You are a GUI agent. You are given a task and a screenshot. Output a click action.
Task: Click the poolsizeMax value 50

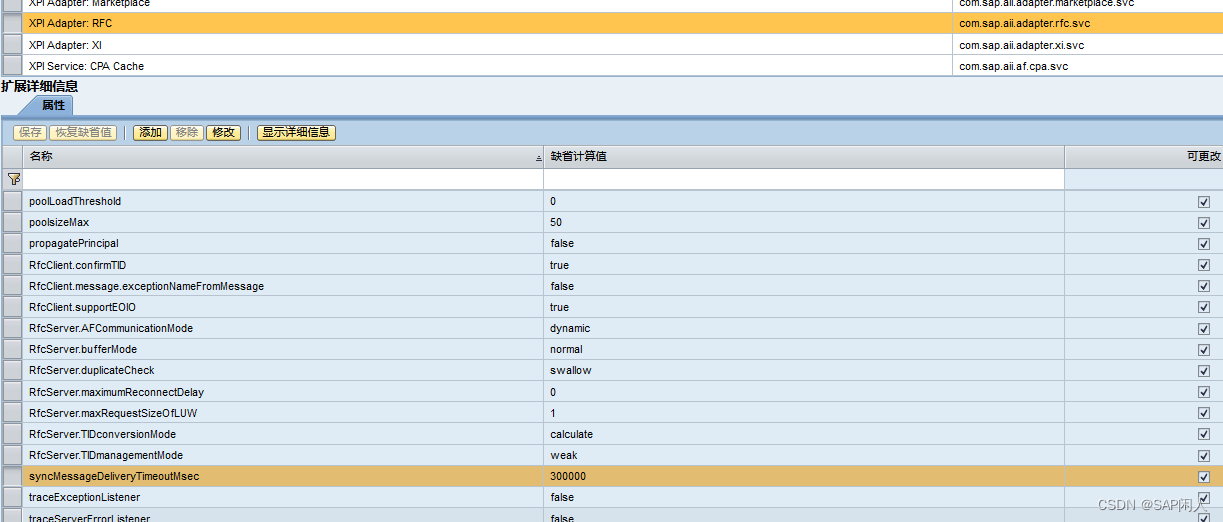556,222
